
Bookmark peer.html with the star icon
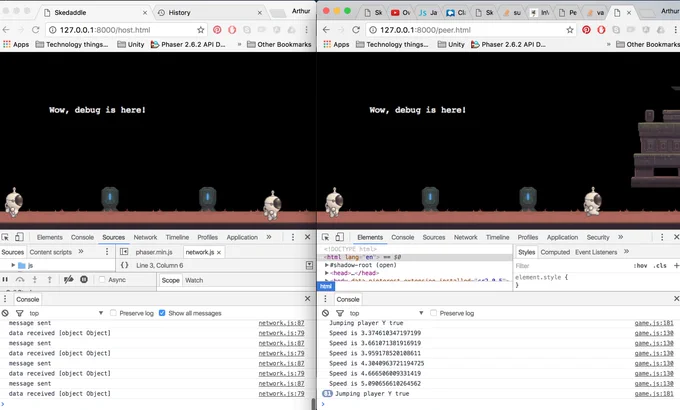pos(569,30)
